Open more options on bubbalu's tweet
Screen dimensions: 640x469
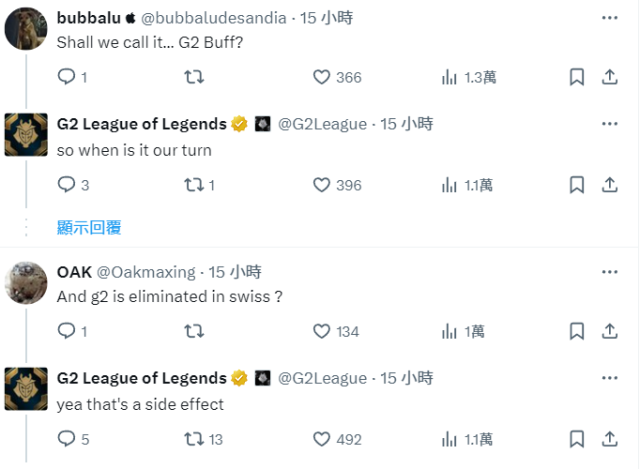[x=609, y=17]
